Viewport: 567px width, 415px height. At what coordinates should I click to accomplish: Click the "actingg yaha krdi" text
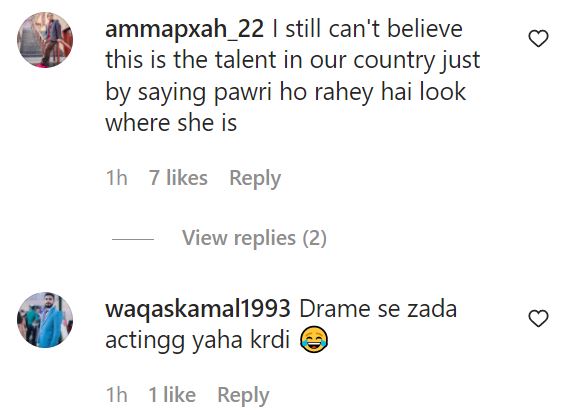198,341
